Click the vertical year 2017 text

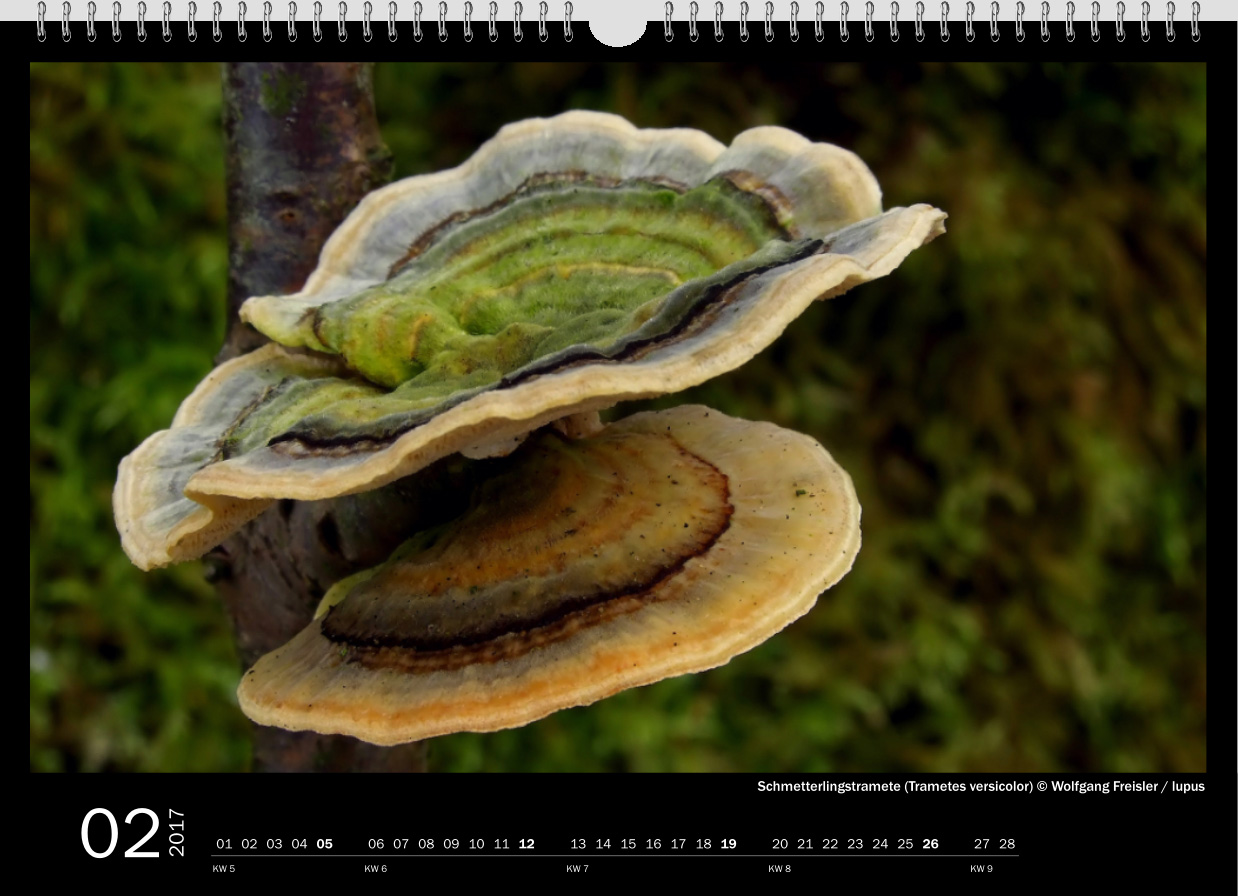pyautogui.click(x=176, y=832)
